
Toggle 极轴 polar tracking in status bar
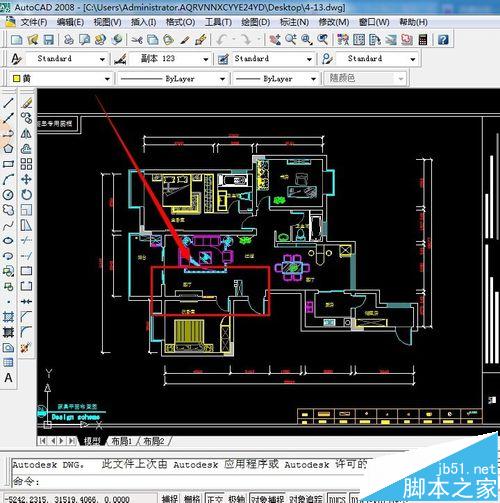click(x=237, y=499)
